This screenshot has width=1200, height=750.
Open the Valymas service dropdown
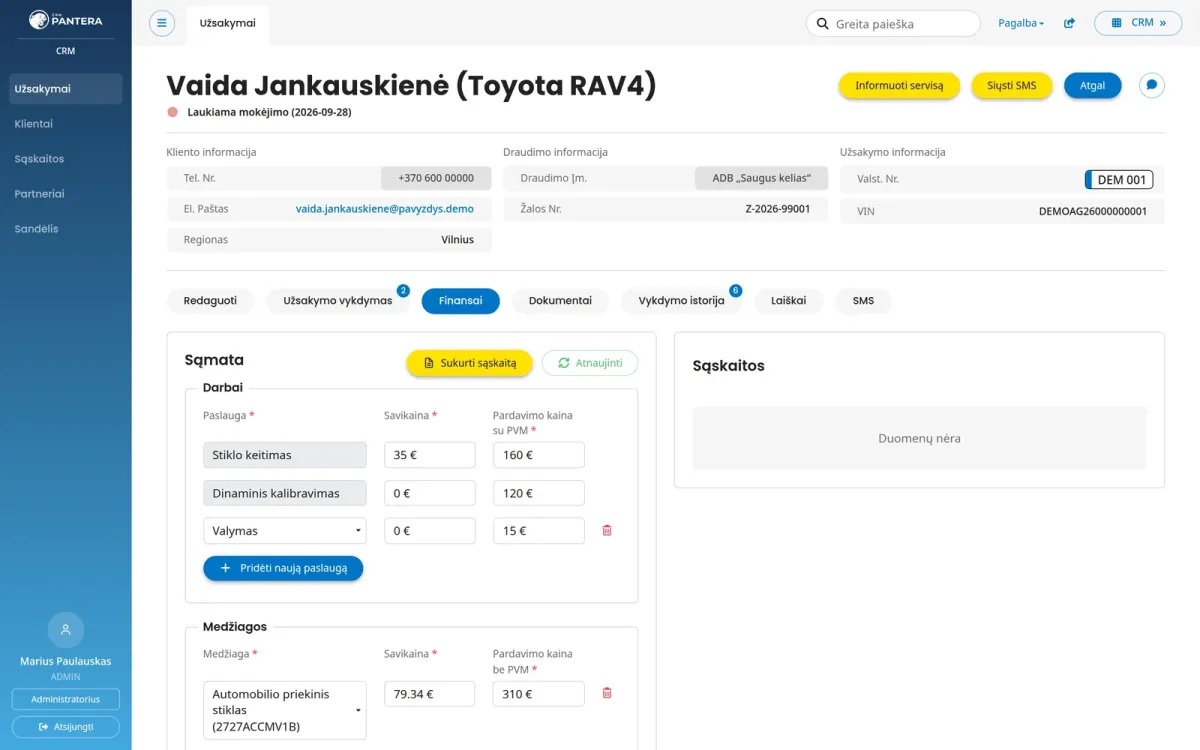click(285, 531)
